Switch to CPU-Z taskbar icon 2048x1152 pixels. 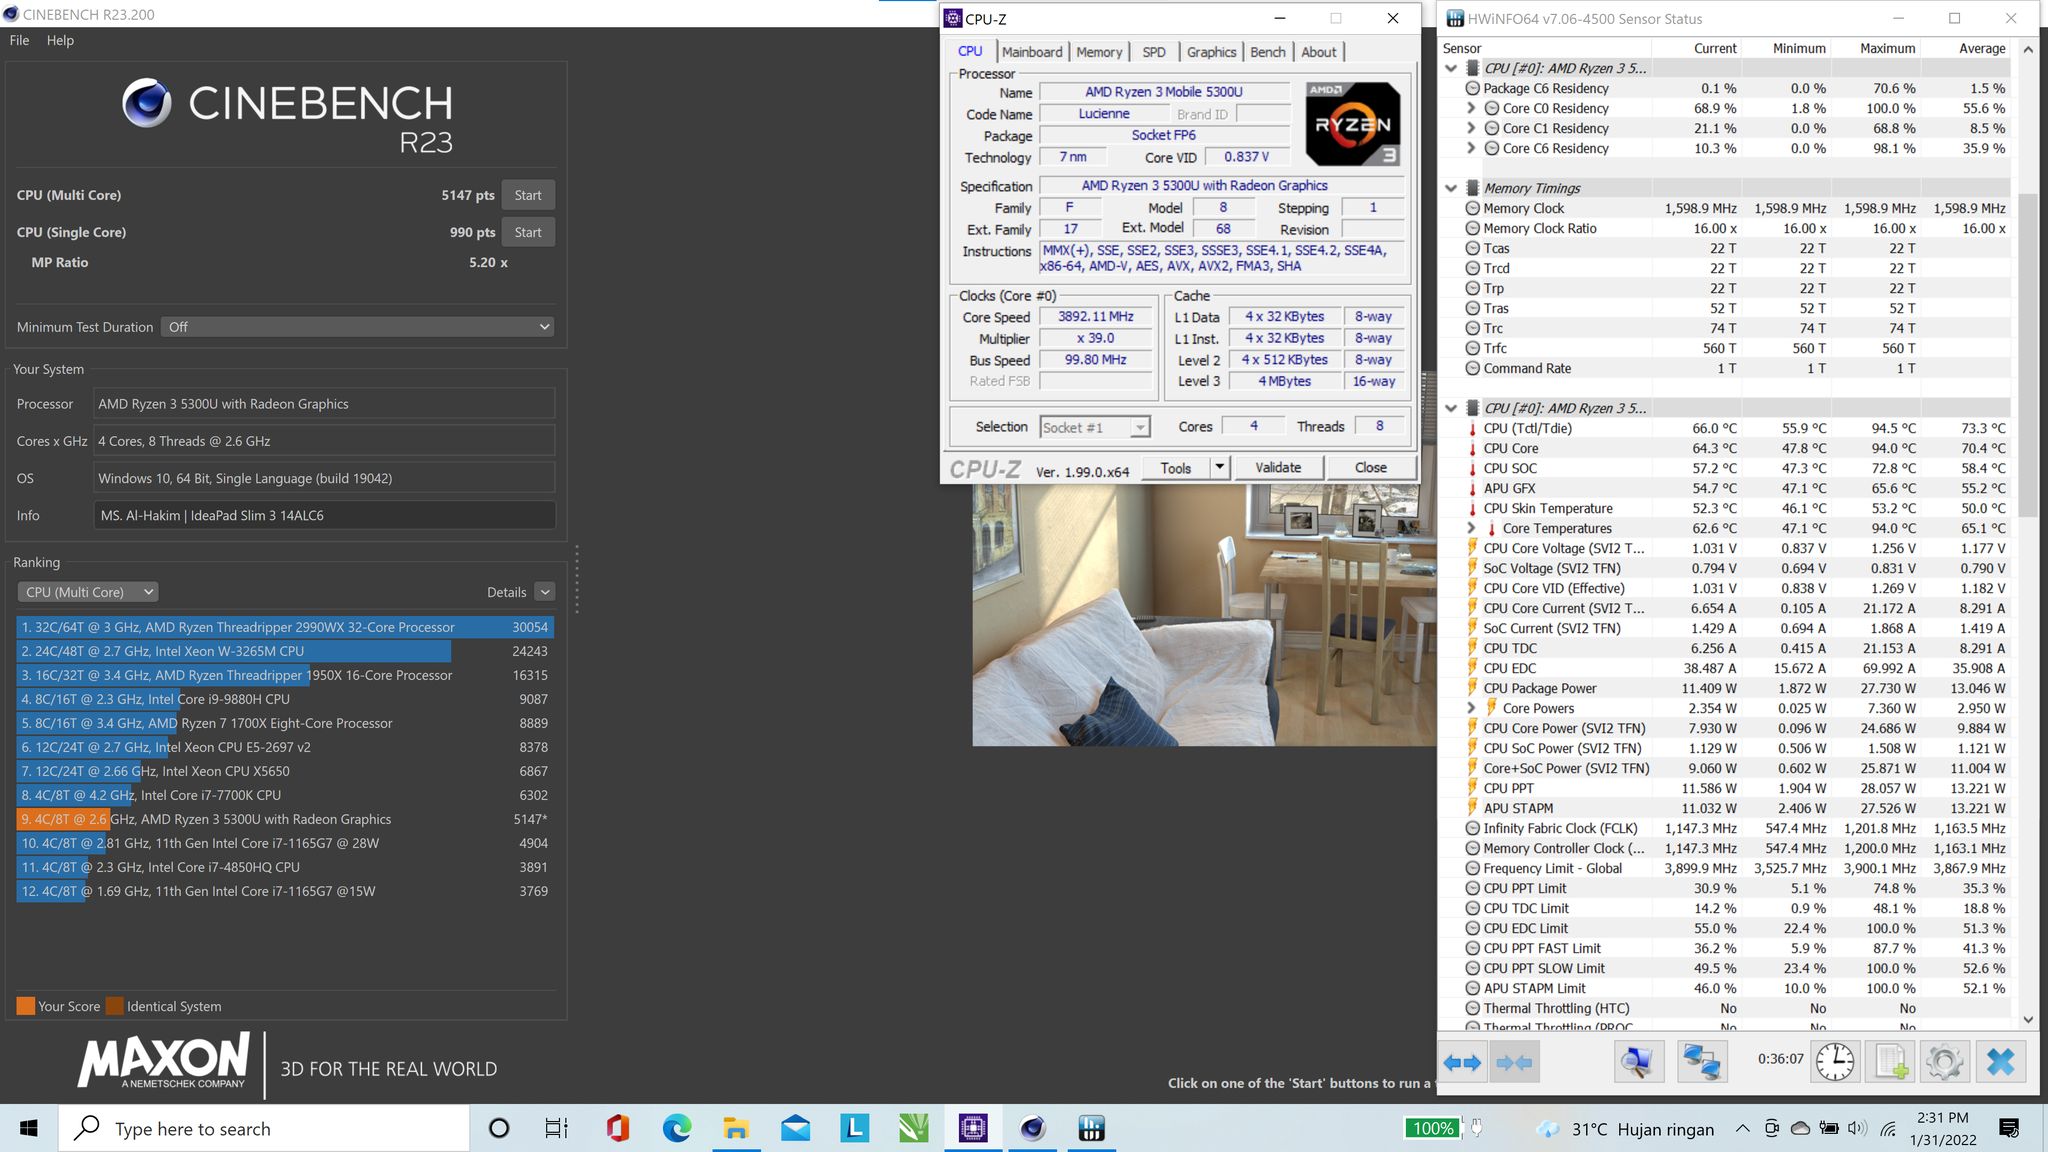(x=973, y=1128)
